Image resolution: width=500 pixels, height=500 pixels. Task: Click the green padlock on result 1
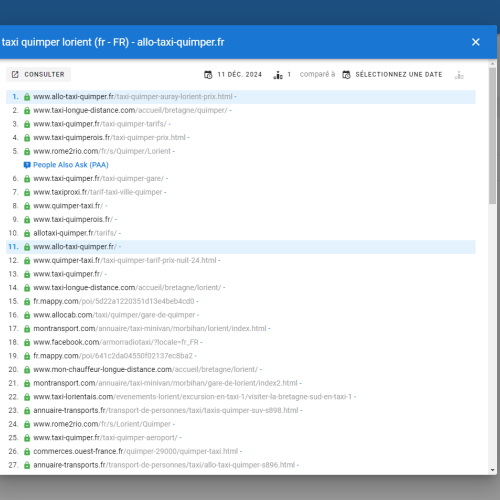tap(27, 97)
